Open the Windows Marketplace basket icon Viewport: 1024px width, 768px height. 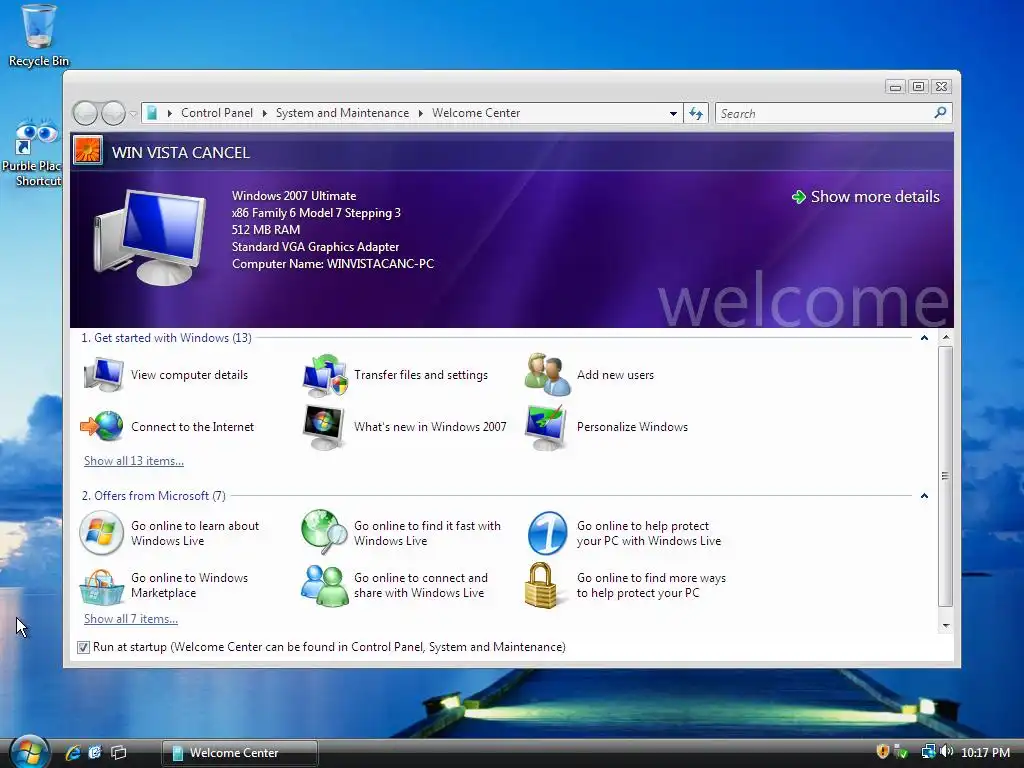click(x=101, y=586)
